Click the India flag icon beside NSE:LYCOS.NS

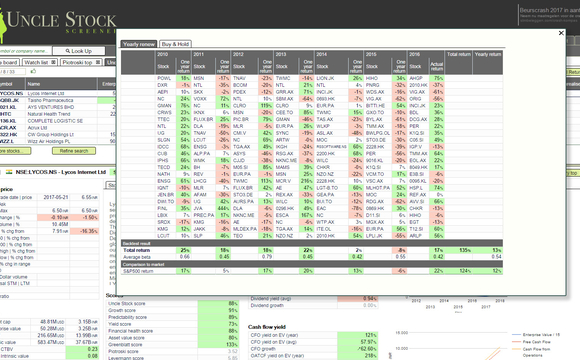pos(9,172)
